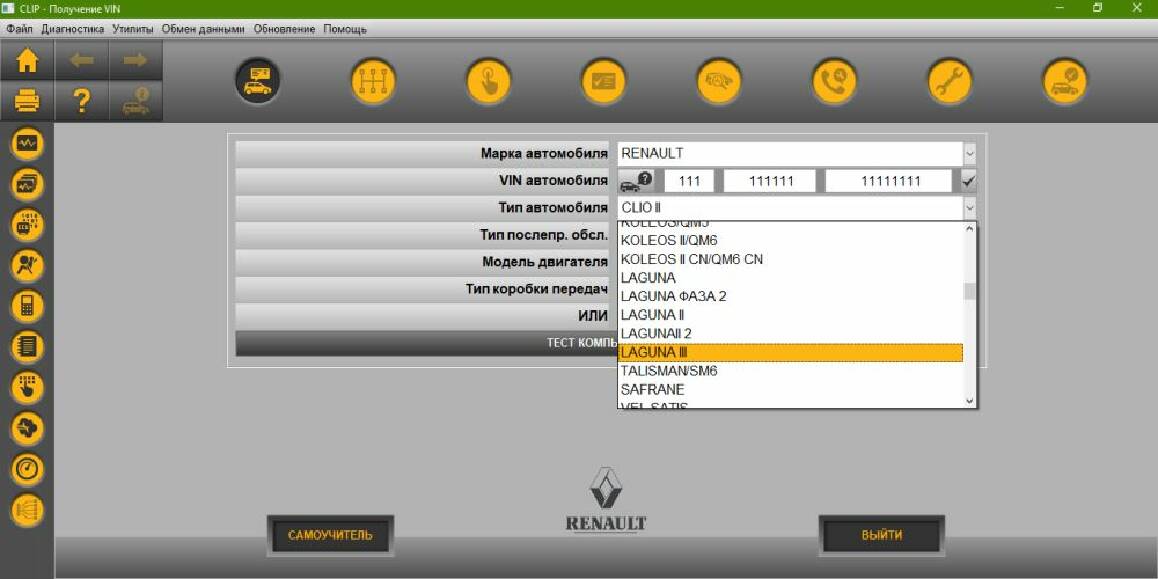The image size is (1158, 579).
Task: Choose LAGUNA III highlighted entry
Action: click(x=790, y=352)
